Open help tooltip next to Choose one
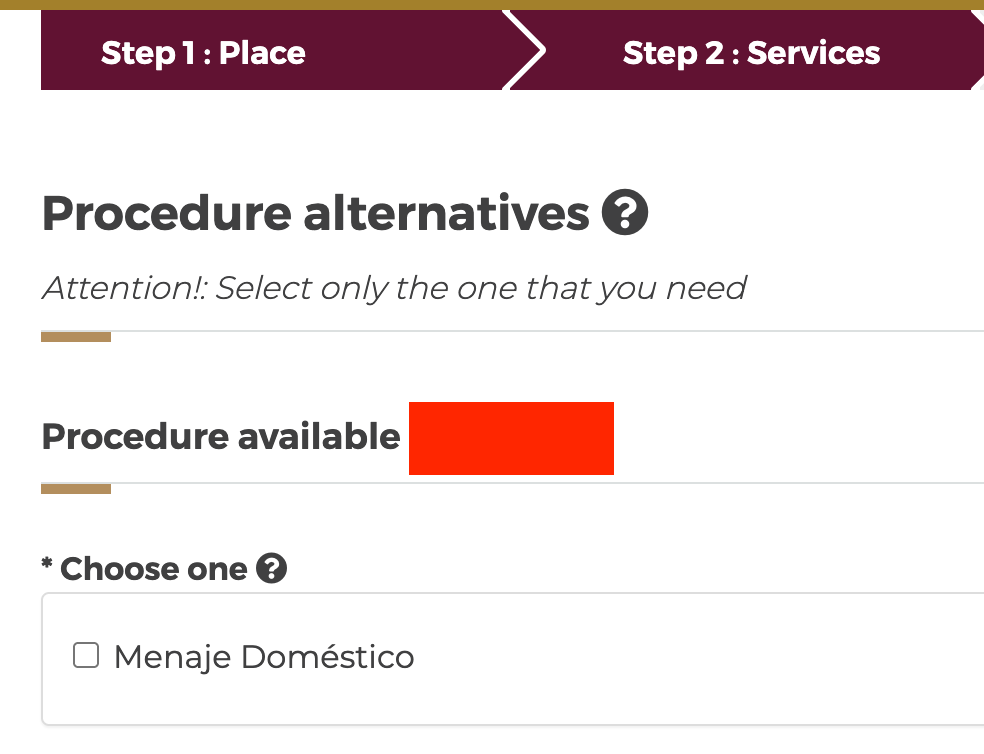The image size is (984, 754). pyautogui.click(x=271, y=569)
